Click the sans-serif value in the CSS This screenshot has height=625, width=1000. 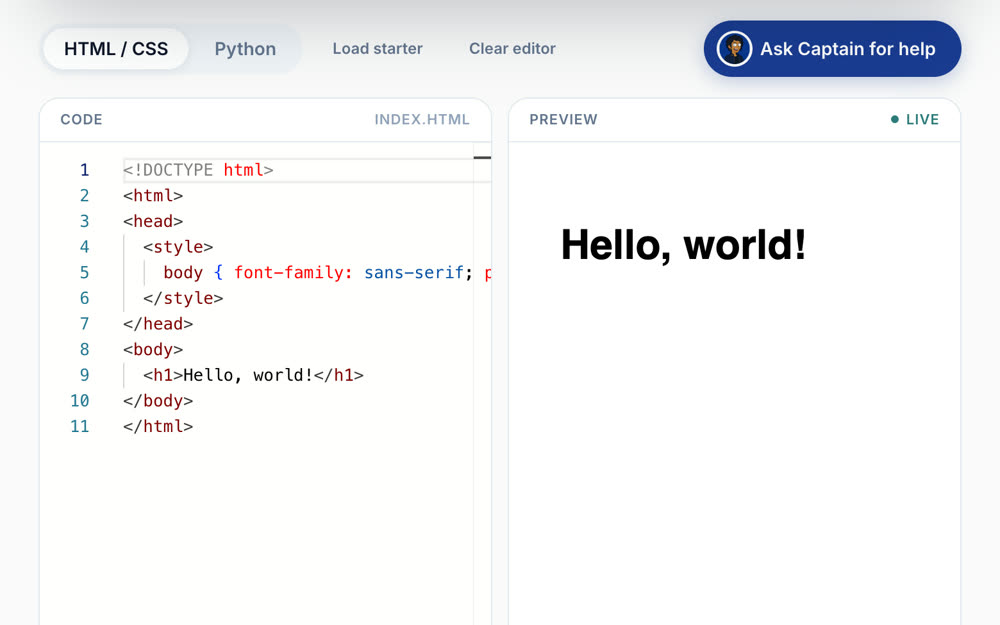point(414,272)
